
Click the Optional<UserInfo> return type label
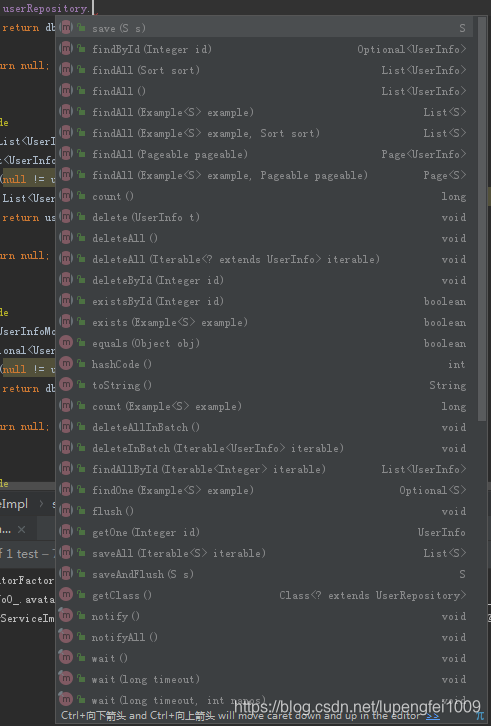point(411,49)
